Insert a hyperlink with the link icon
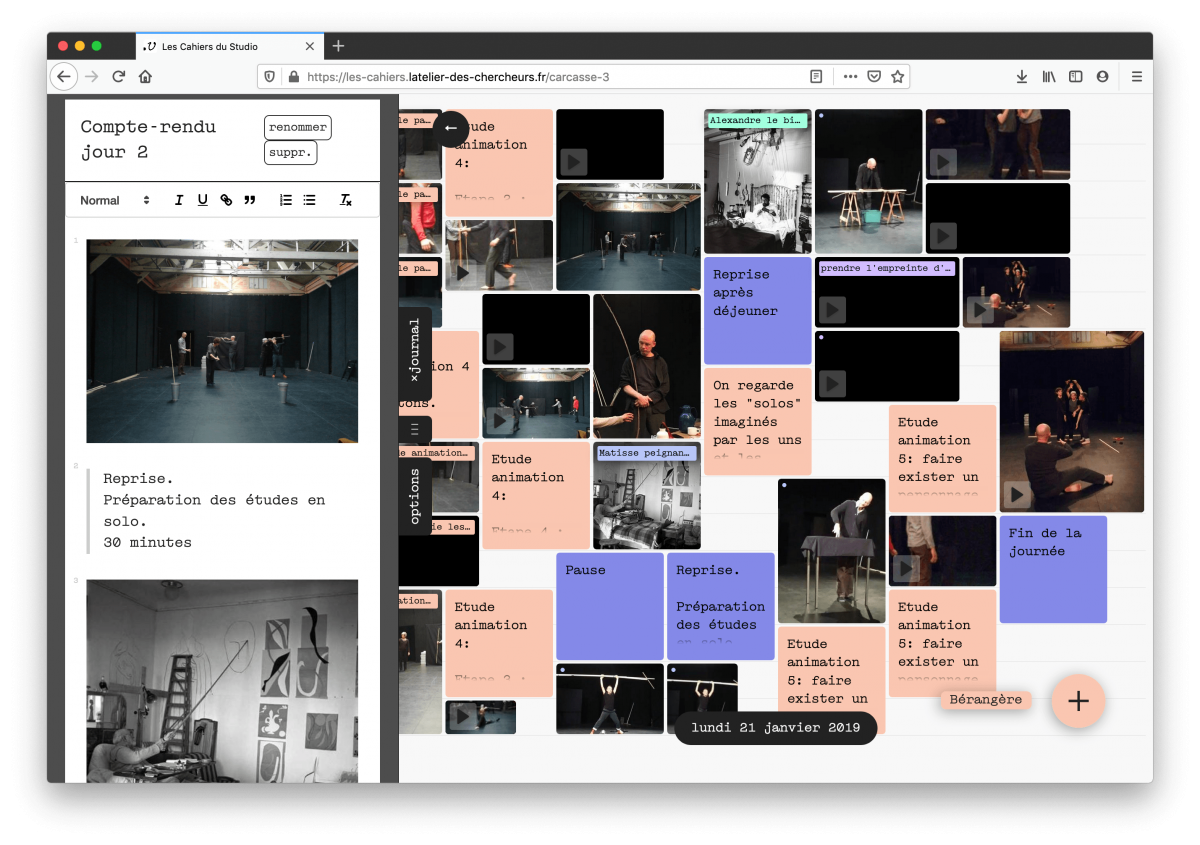This screenshot has width=1200, height=845. click(226, 200)
